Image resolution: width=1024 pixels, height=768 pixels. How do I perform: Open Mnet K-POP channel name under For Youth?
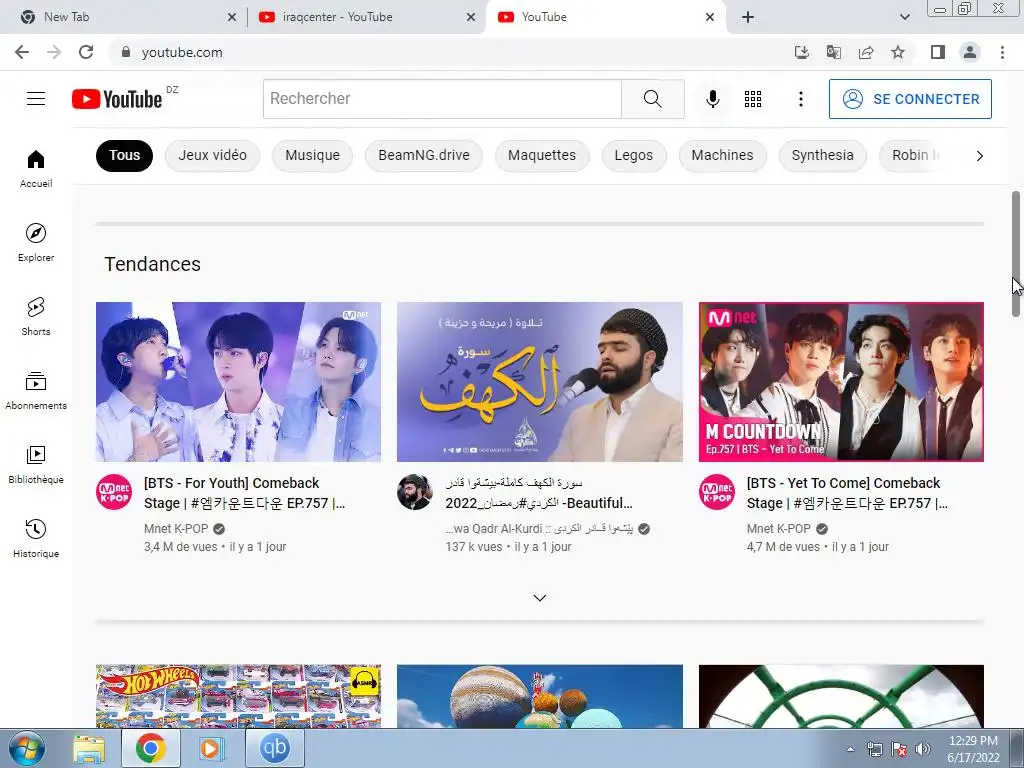pyautogui.click(x=176, y=528)
